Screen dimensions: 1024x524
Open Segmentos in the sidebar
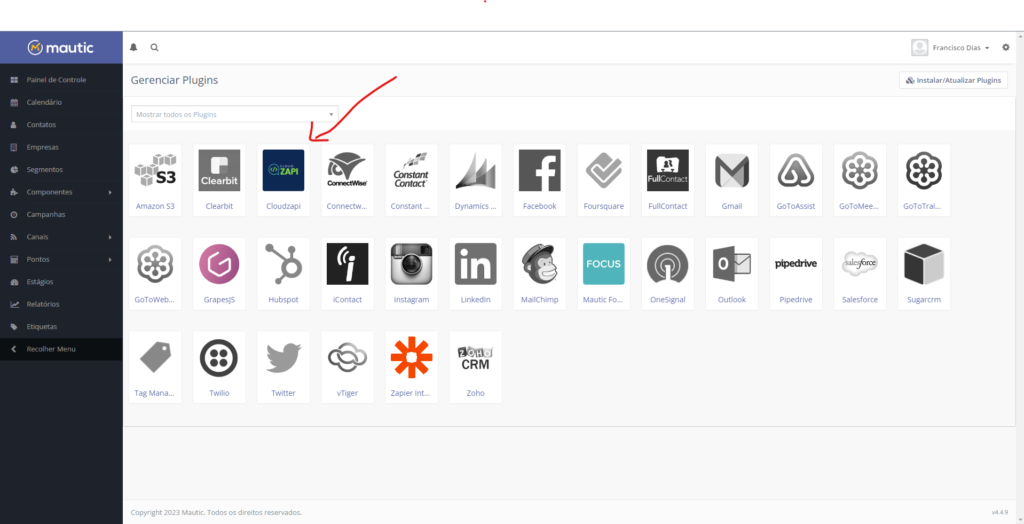pyautogui.click(x=61, y=169)
